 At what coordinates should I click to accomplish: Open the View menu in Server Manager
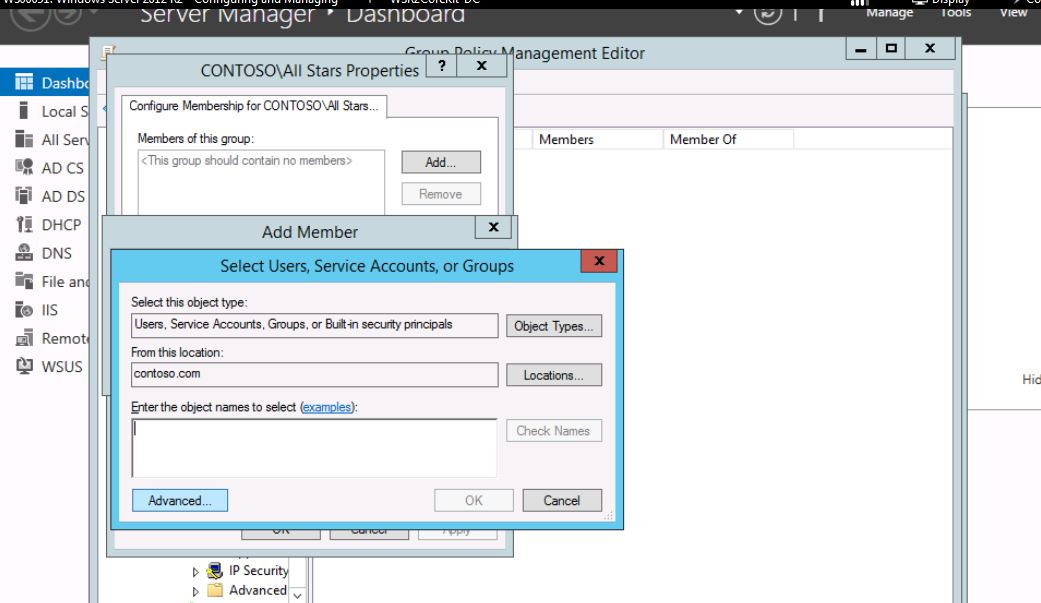1013,12
